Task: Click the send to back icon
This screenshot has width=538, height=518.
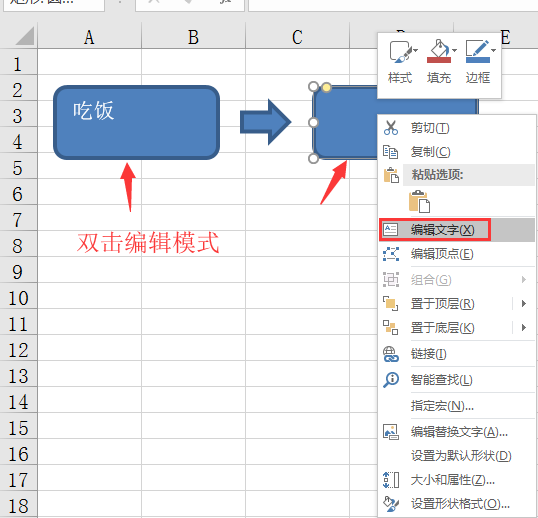Action: click(x=390, y=328)
